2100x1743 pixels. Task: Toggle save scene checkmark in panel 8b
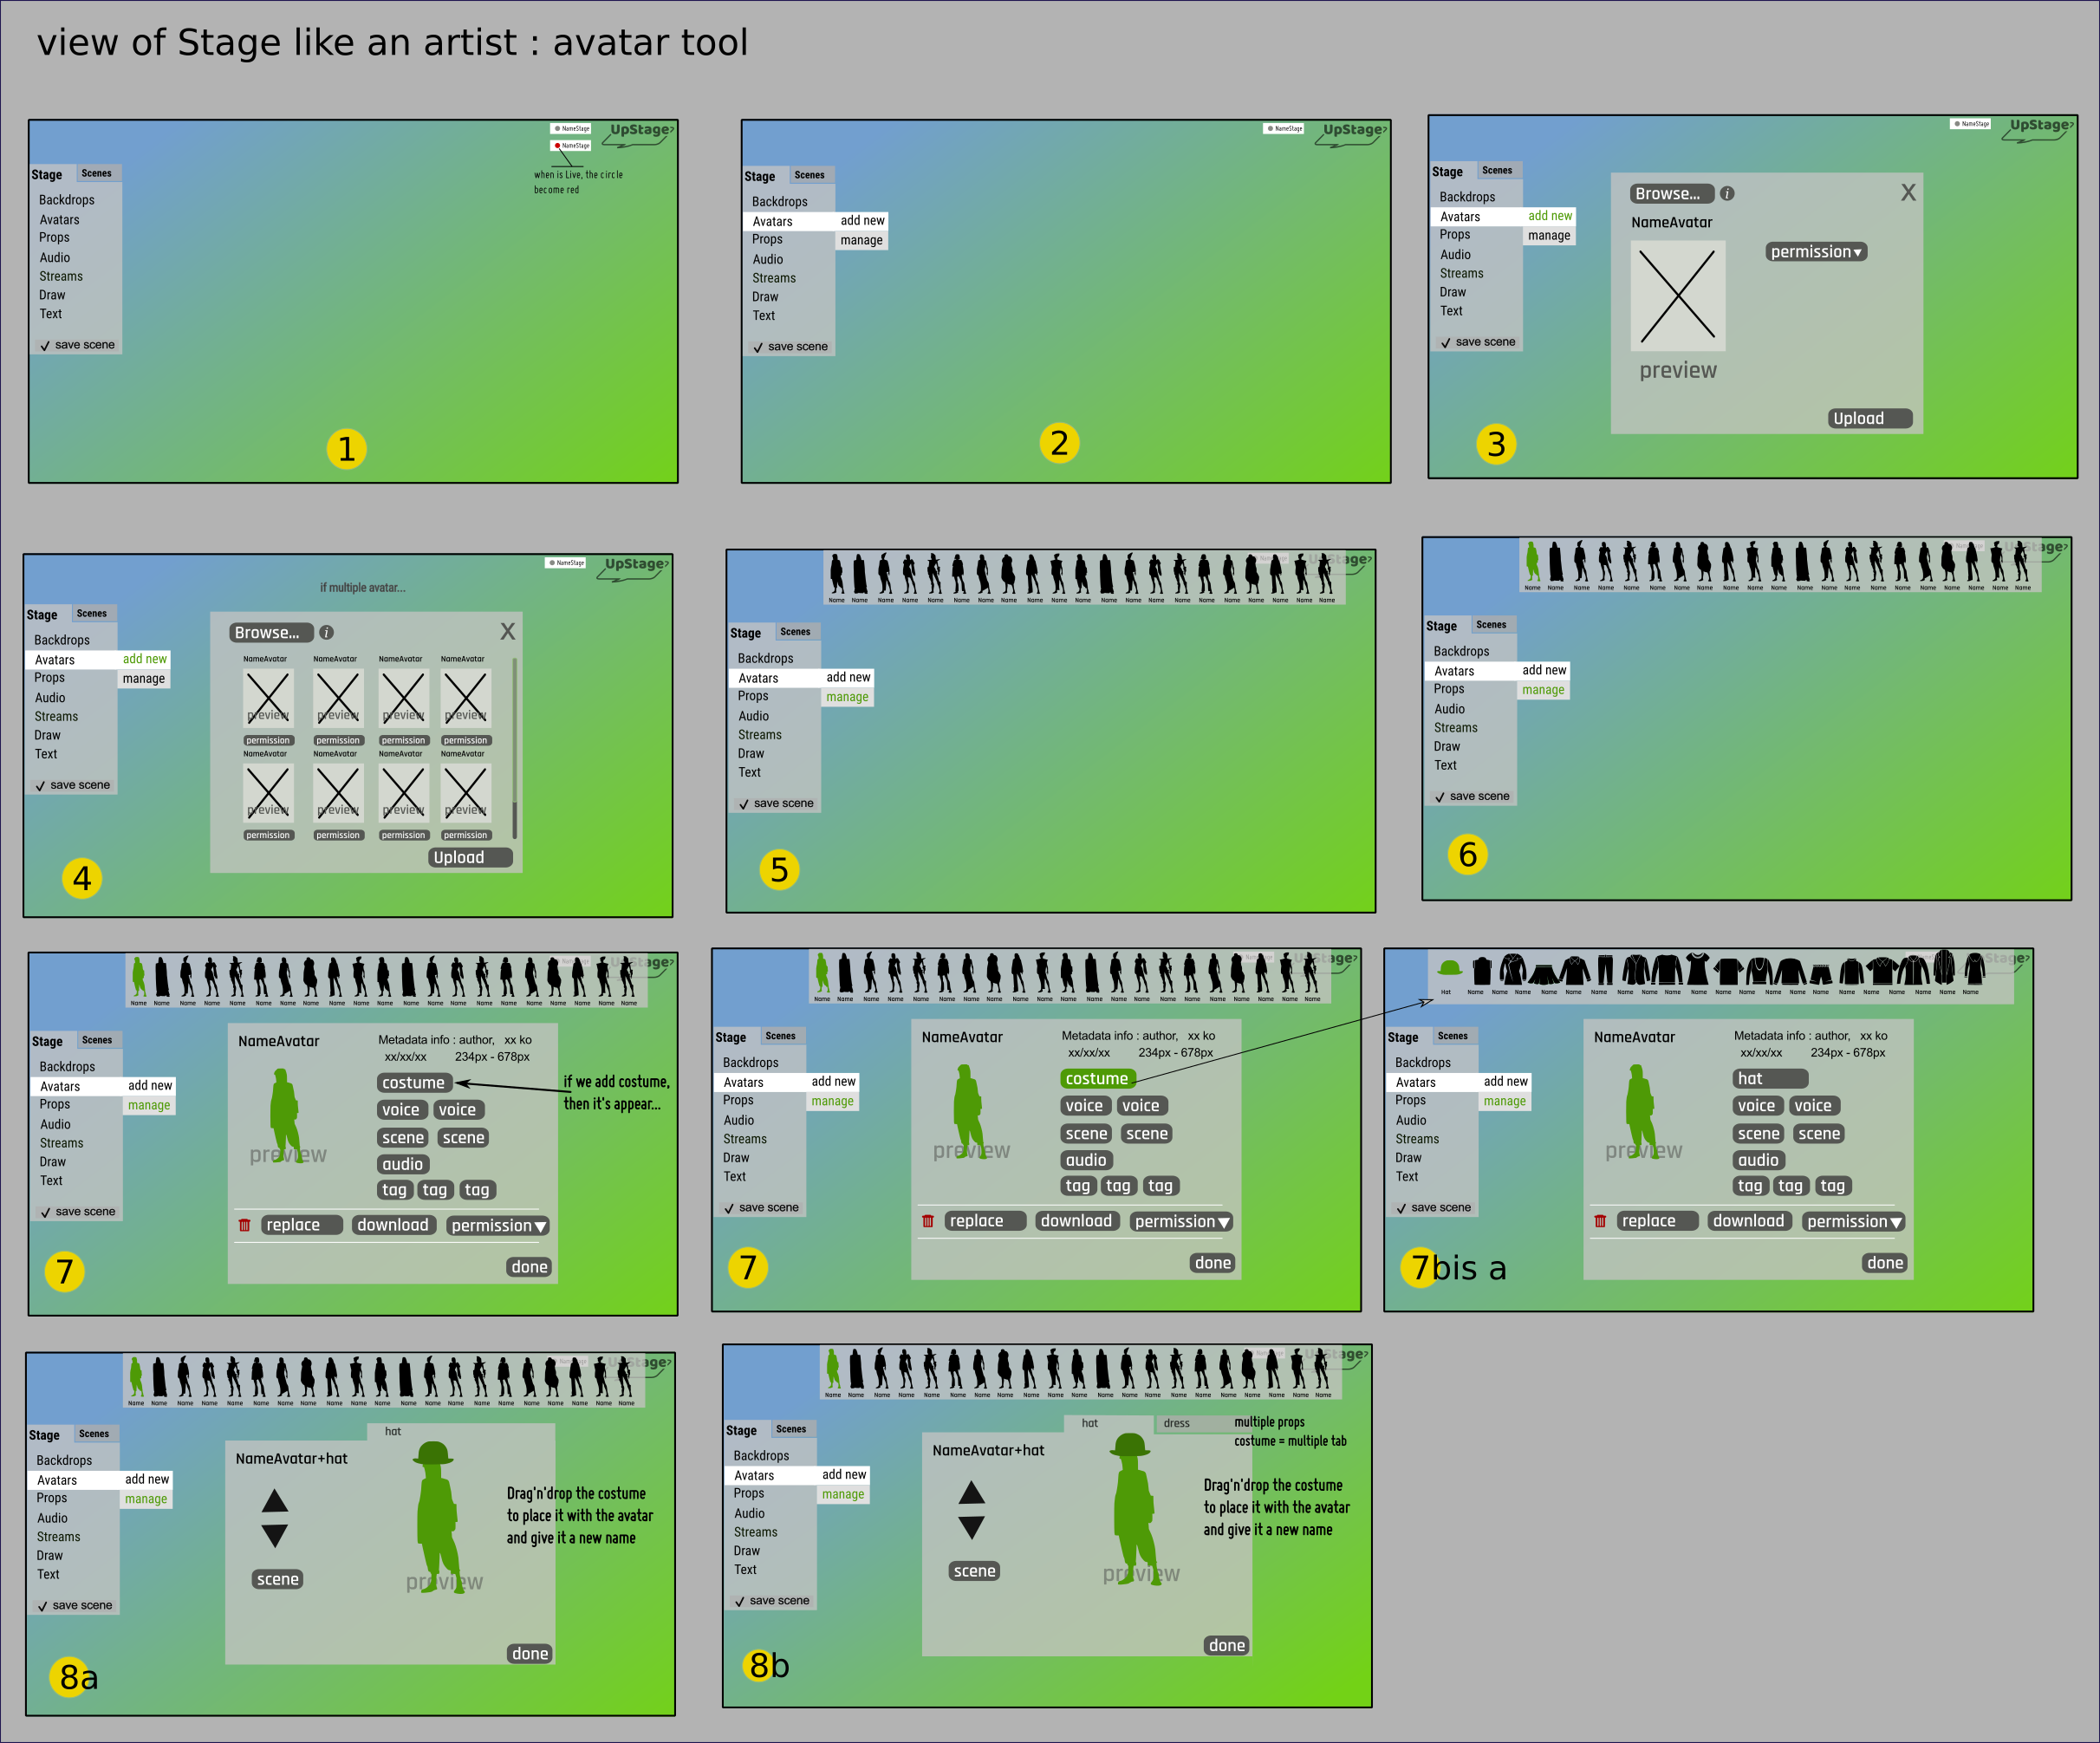coord(740,1601)
